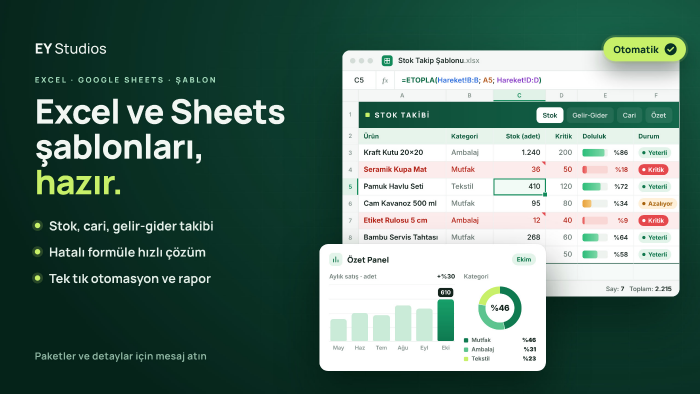Click the Otomatik badge

click(644, 50)
